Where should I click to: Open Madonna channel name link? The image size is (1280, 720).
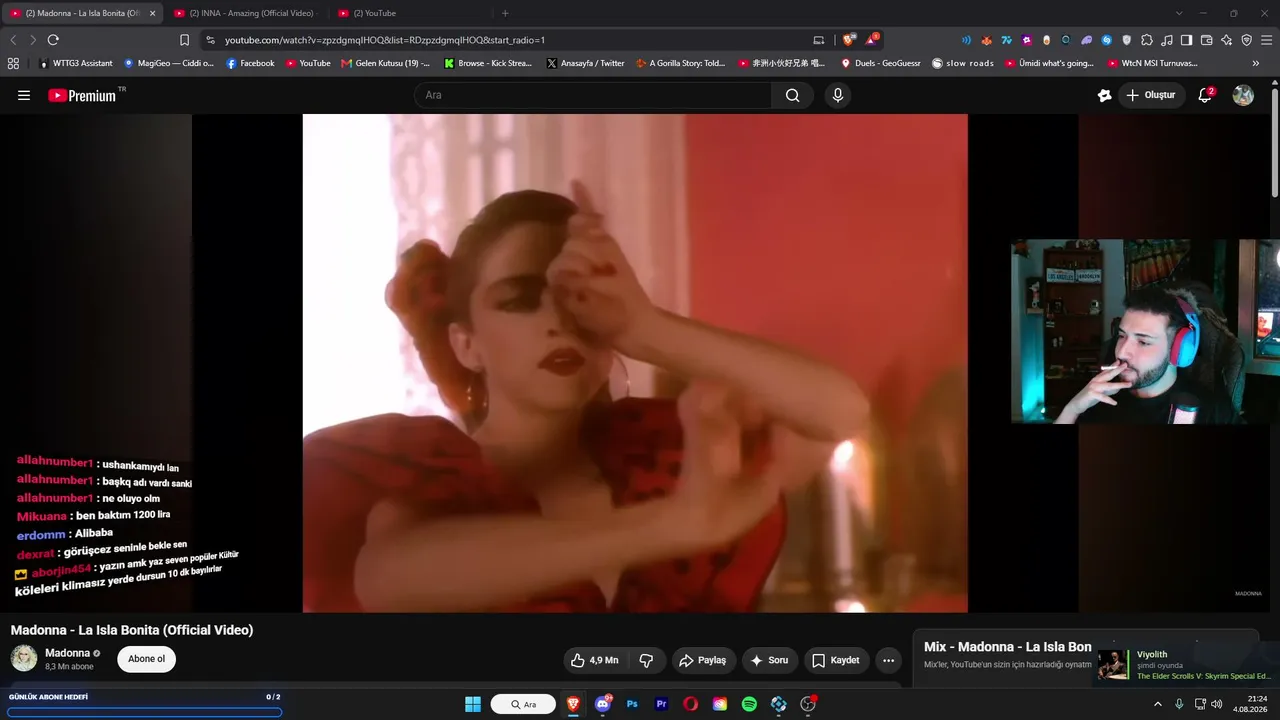click(67, 653)
